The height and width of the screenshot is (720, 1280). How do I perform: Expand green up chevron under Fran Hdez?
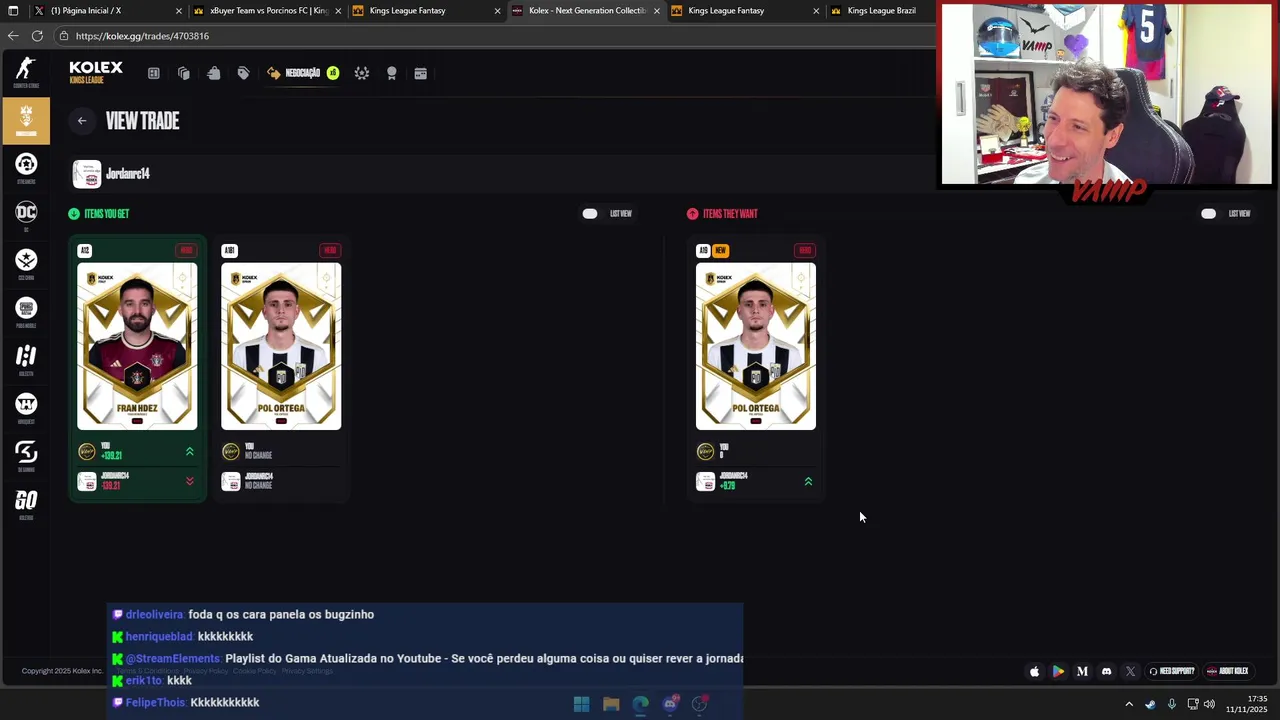coord(190,452)
